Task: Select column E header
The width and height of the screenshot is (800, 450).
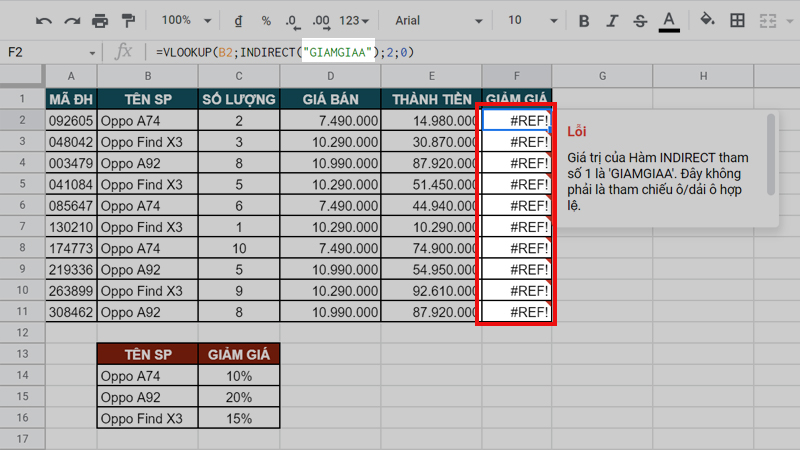Action: click(432, 76)
